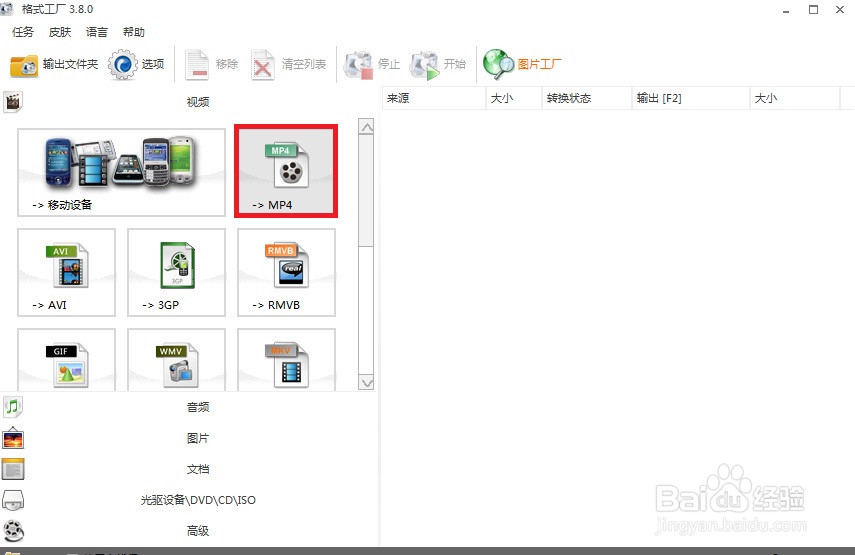Click 清空列表 clear list button
Screen dimensions: 855x555
click(288, 65)
